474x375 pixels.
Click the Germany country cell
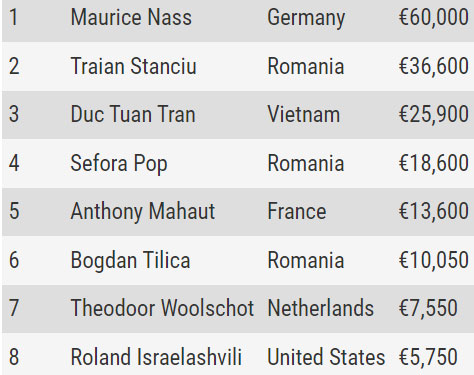click(306, 19)
